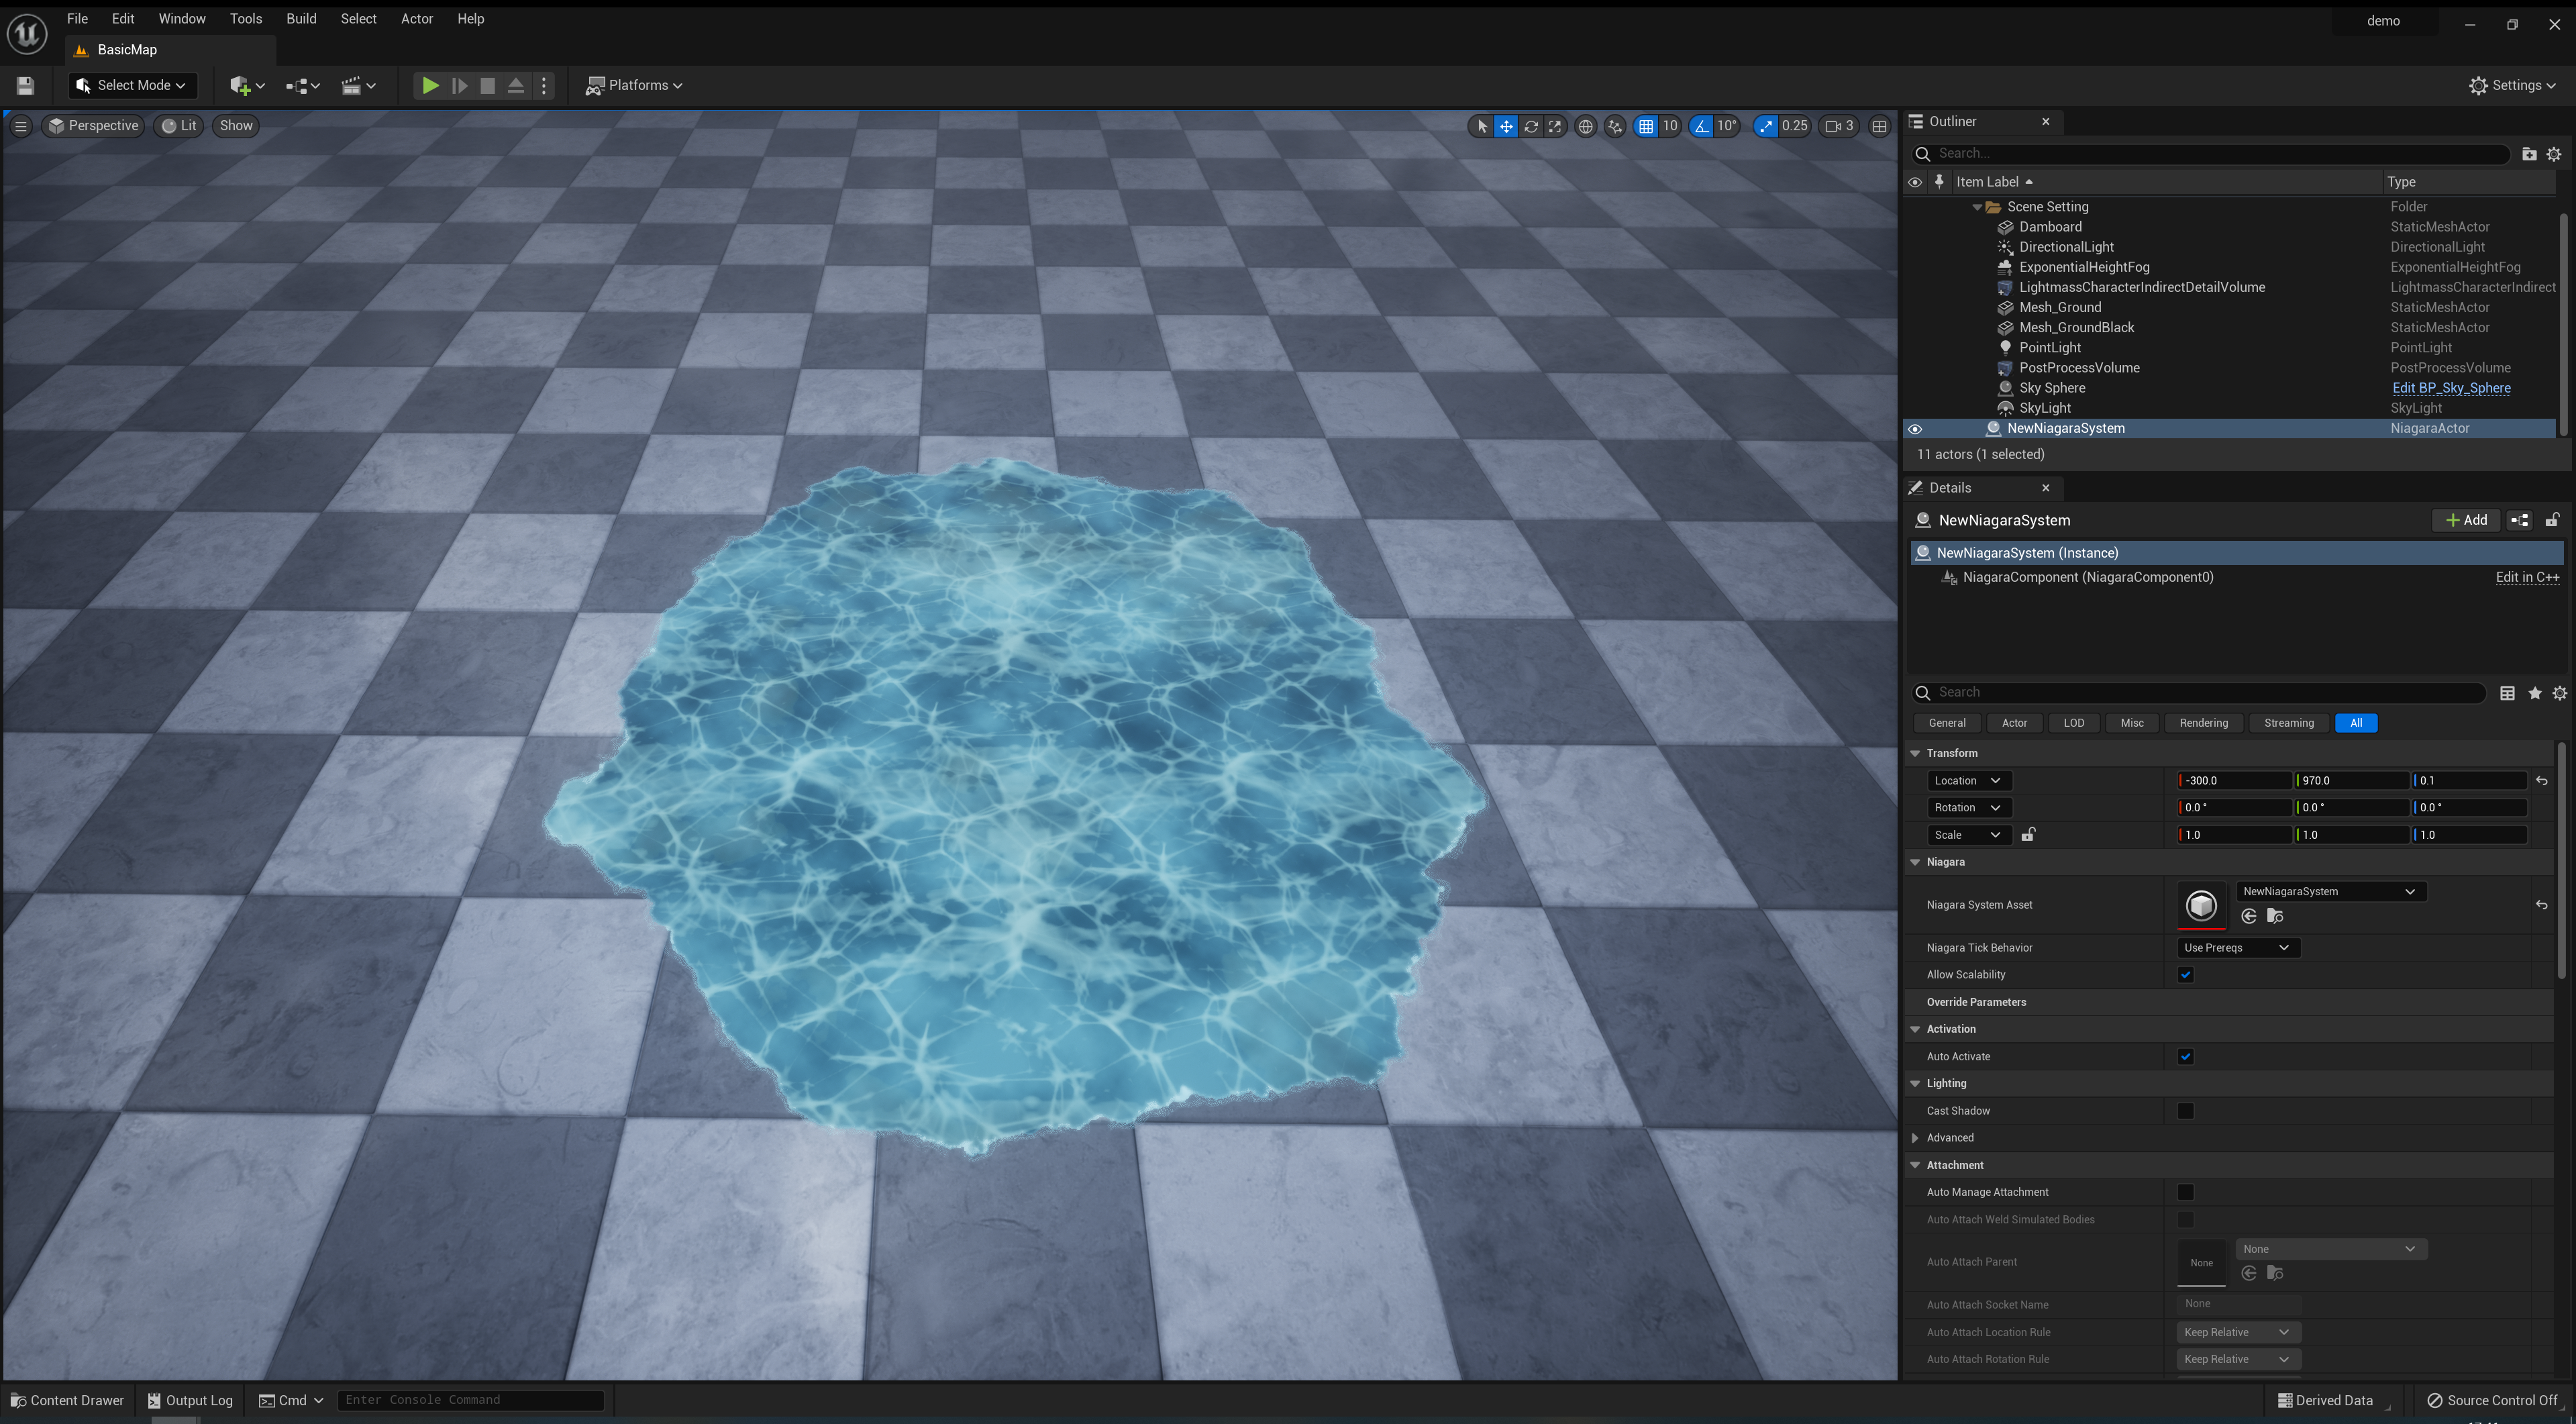Screen dimensions: 2576x1424
Task: Open the viewport hamburger options menu
Action: 21,126
